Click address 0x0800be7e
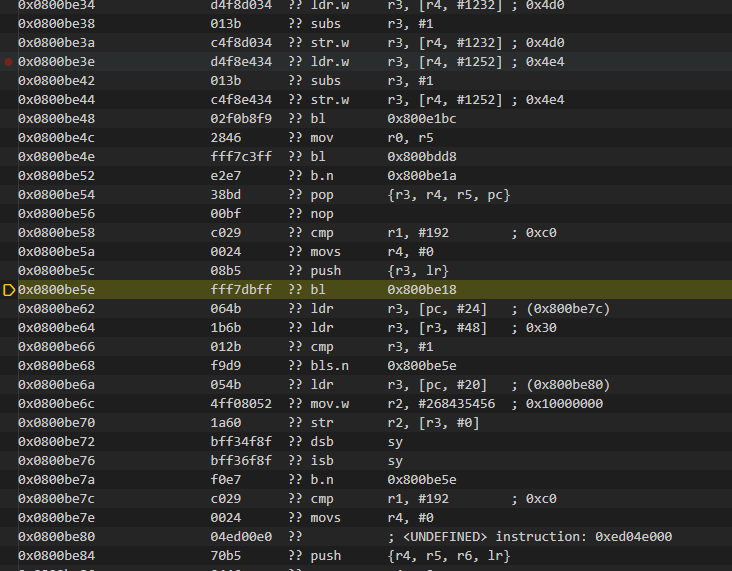This screenshot has height=571, width=732. click(x=56, y=518)
